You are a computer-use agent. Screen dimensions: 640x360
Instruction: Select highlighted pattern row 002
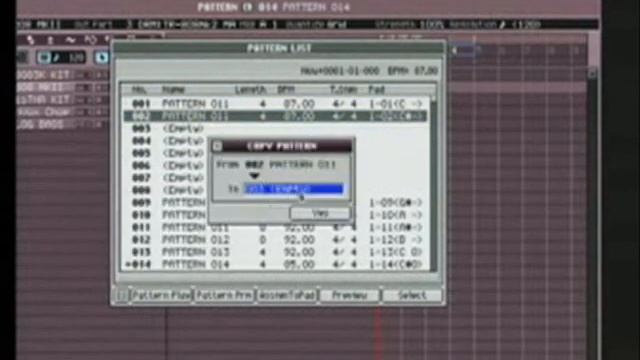[x=276, y=116]
